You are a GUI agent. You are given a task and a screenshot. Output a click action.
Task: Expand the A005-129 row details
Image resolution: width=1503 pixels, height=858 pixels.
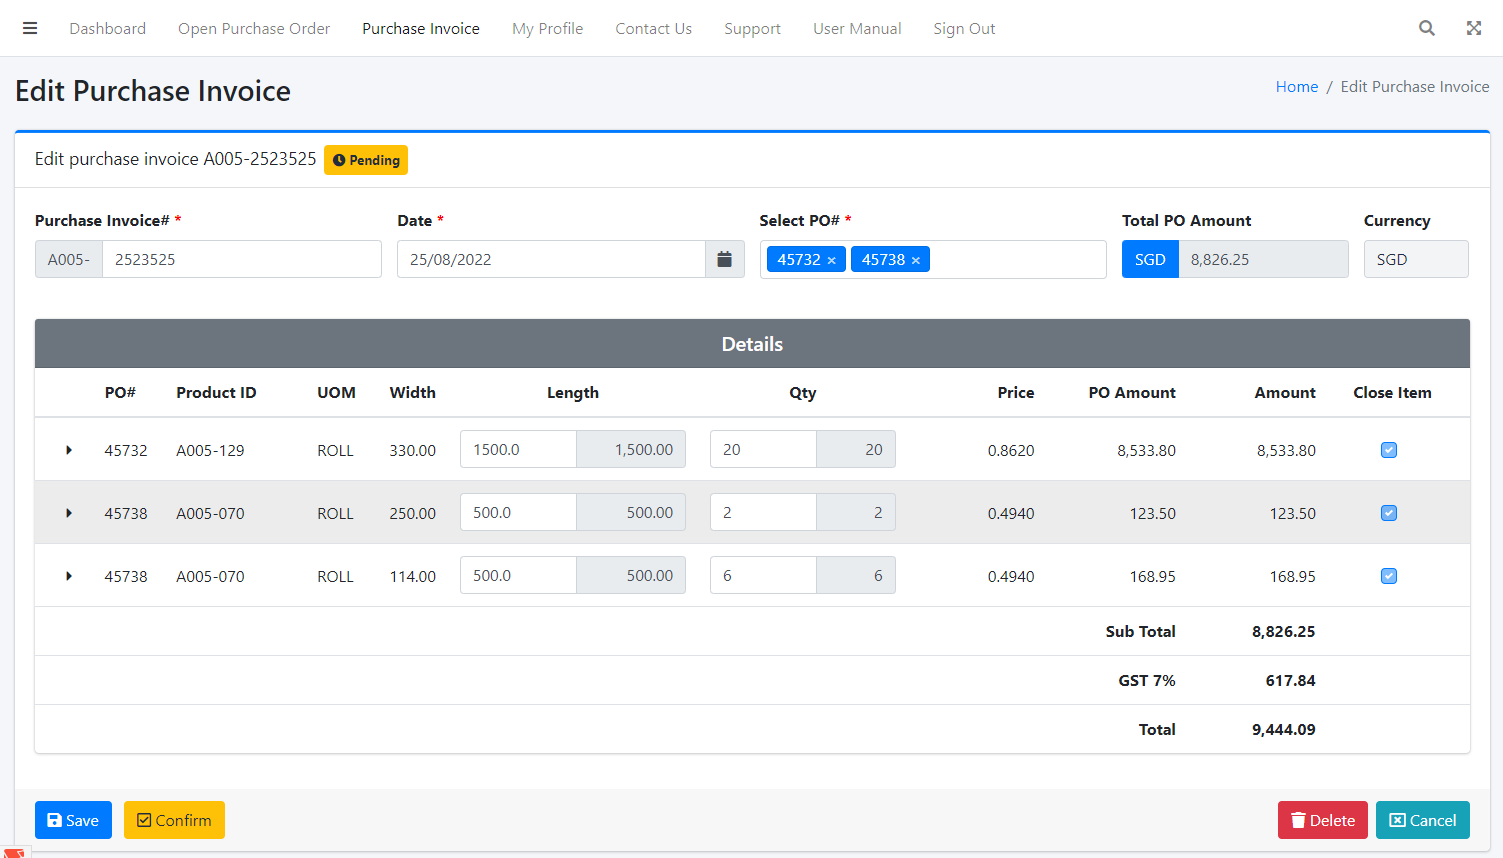(x=69, y=450)
